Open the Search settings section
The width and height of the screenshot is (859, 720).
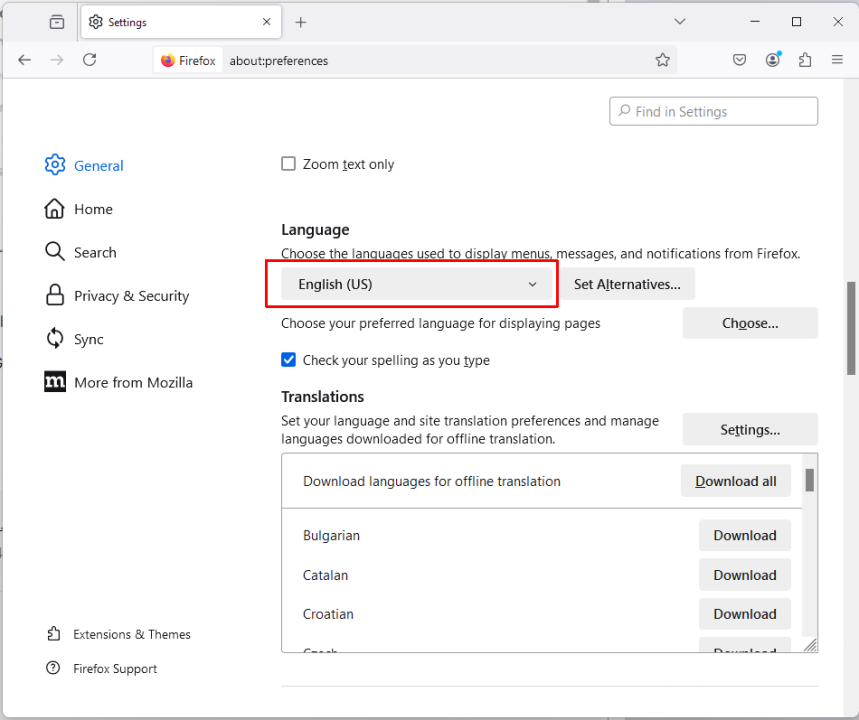[x=95, y=252]
